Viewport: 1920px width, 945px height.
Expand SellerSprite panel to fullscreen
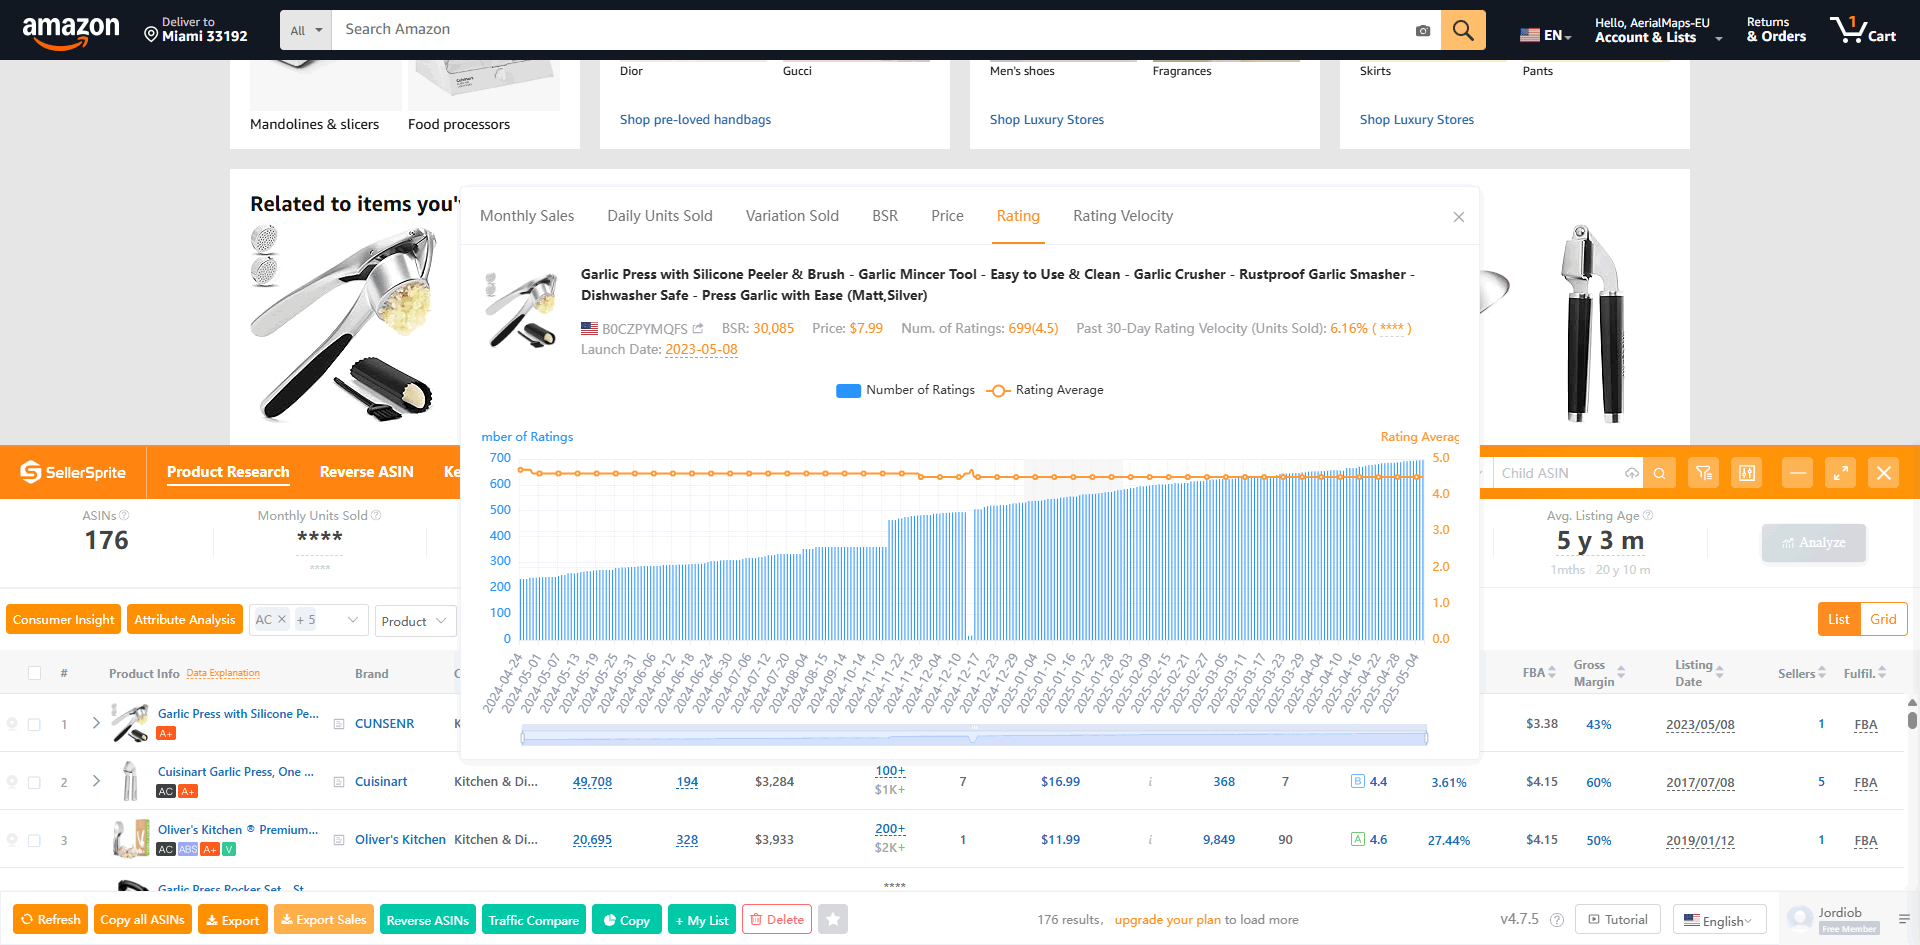point(1840,473)
